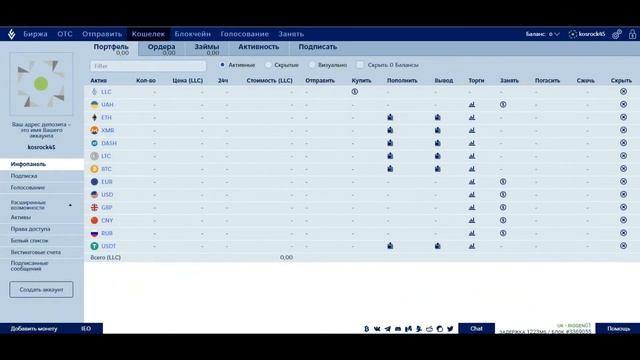The width and height of the screenshot is (640, 360).
Task: Click the UAH borrow icon
Action: (503, 104)
